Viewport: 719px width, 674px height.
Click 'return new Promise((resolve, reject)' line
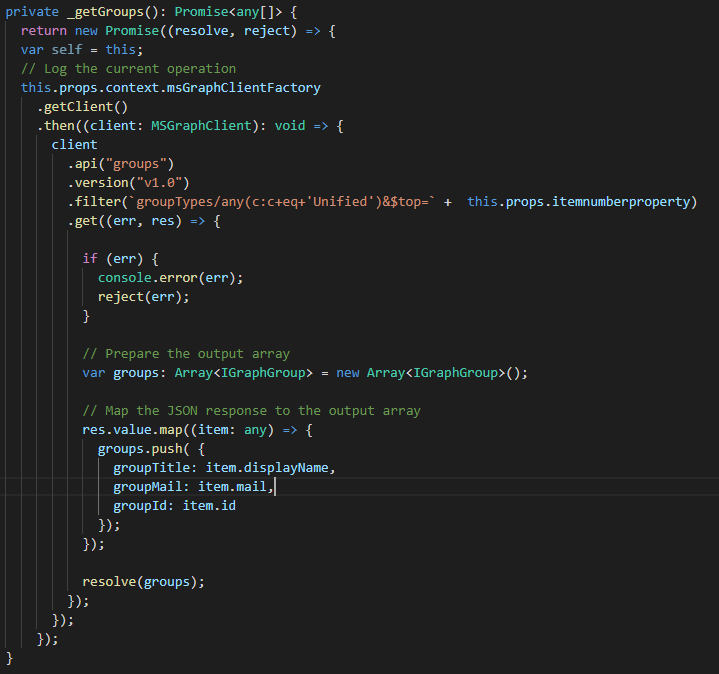pos(178,31)
